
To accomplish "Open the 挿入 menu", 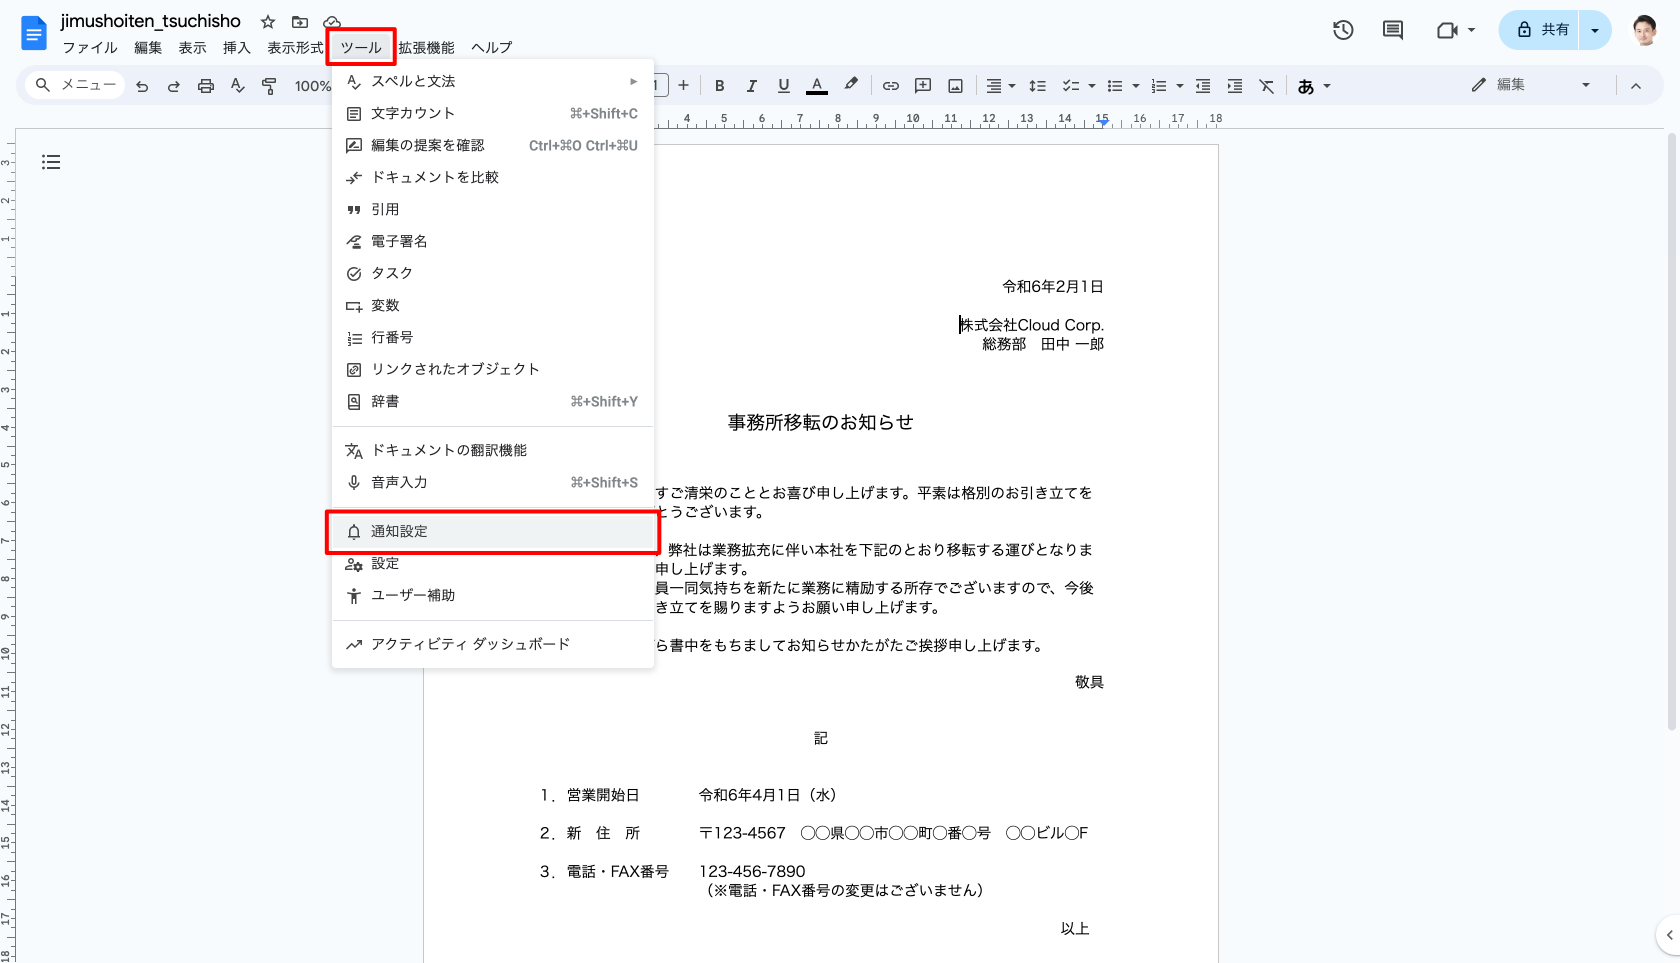I will click(236, 47).
